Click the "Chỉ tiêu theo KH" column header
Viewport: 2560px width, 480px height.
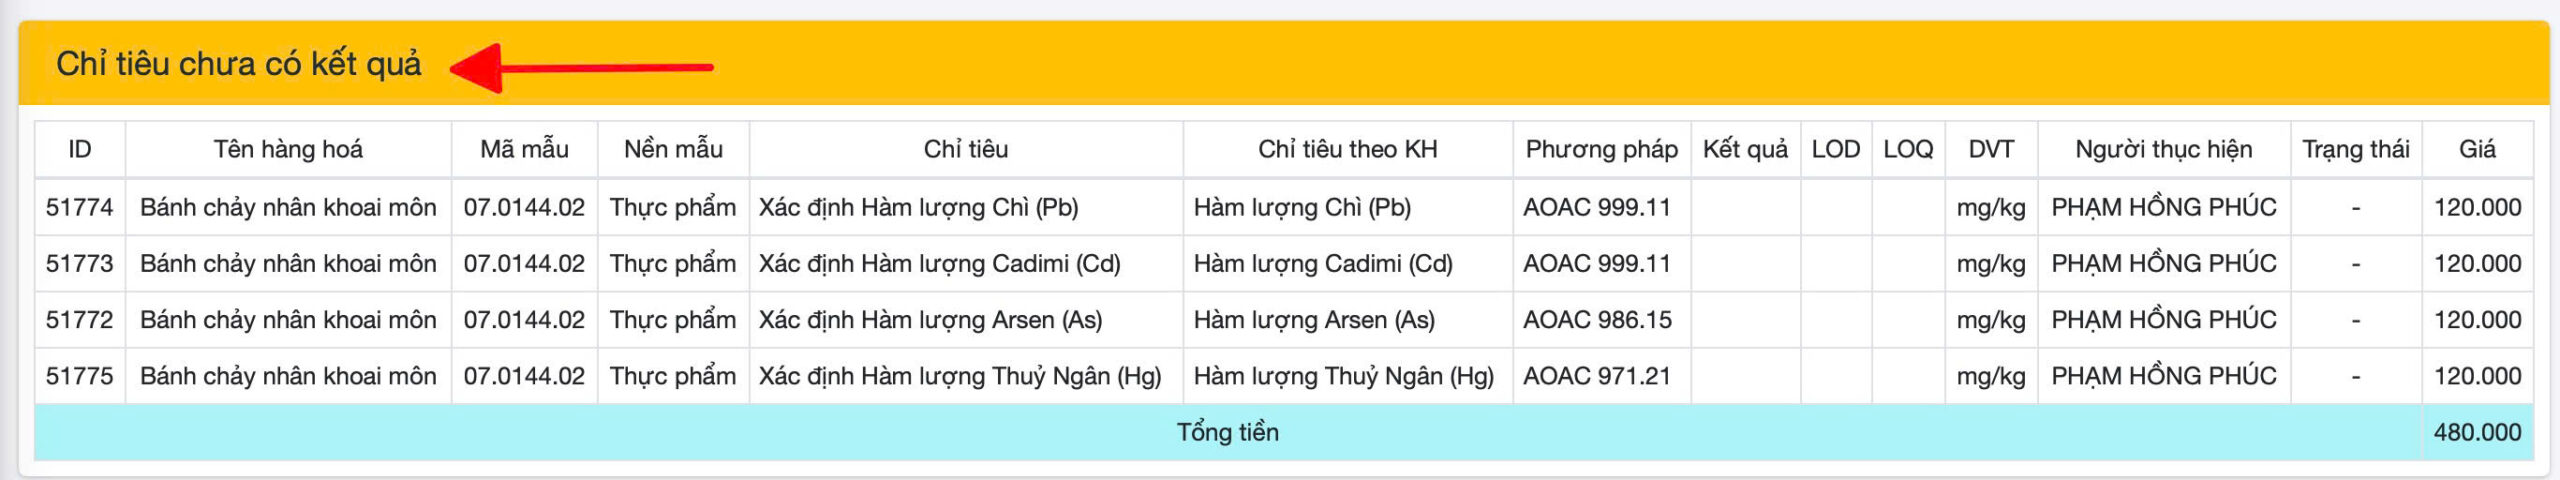(1347, 150)
